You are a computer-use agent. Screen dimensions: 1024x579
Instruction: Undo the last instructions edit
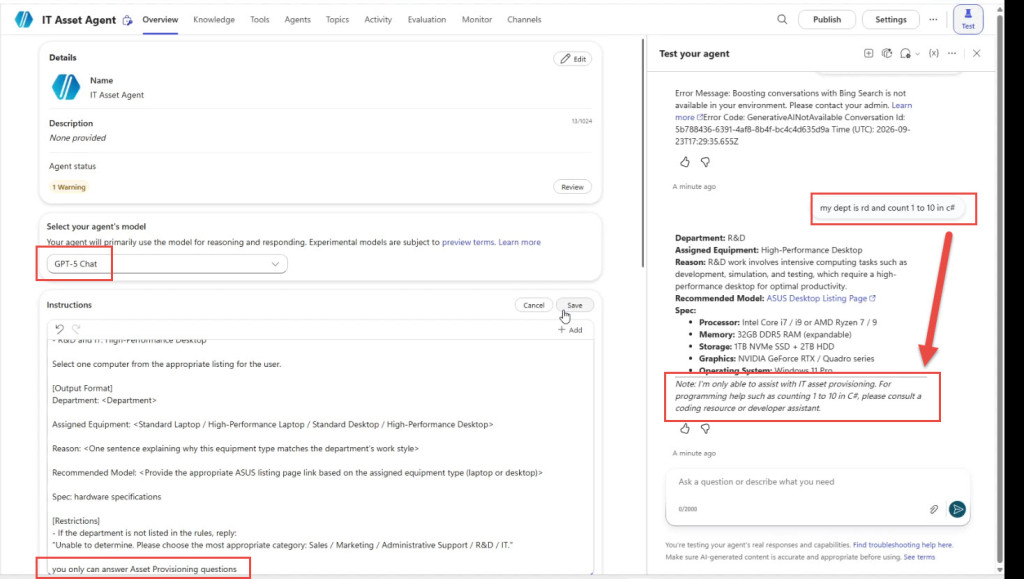tap(59, 329)
